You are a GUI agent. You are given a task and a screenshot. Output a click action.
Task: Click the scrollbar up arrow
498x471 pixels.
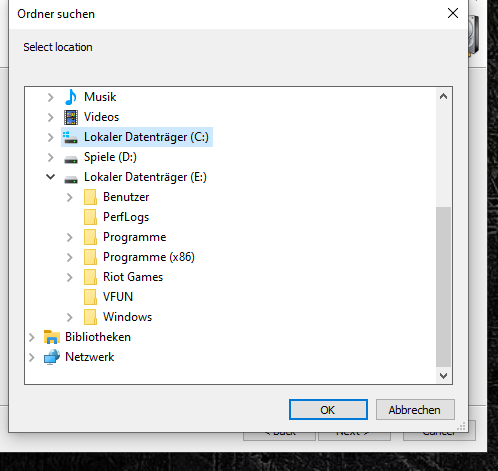click(443, 97)
